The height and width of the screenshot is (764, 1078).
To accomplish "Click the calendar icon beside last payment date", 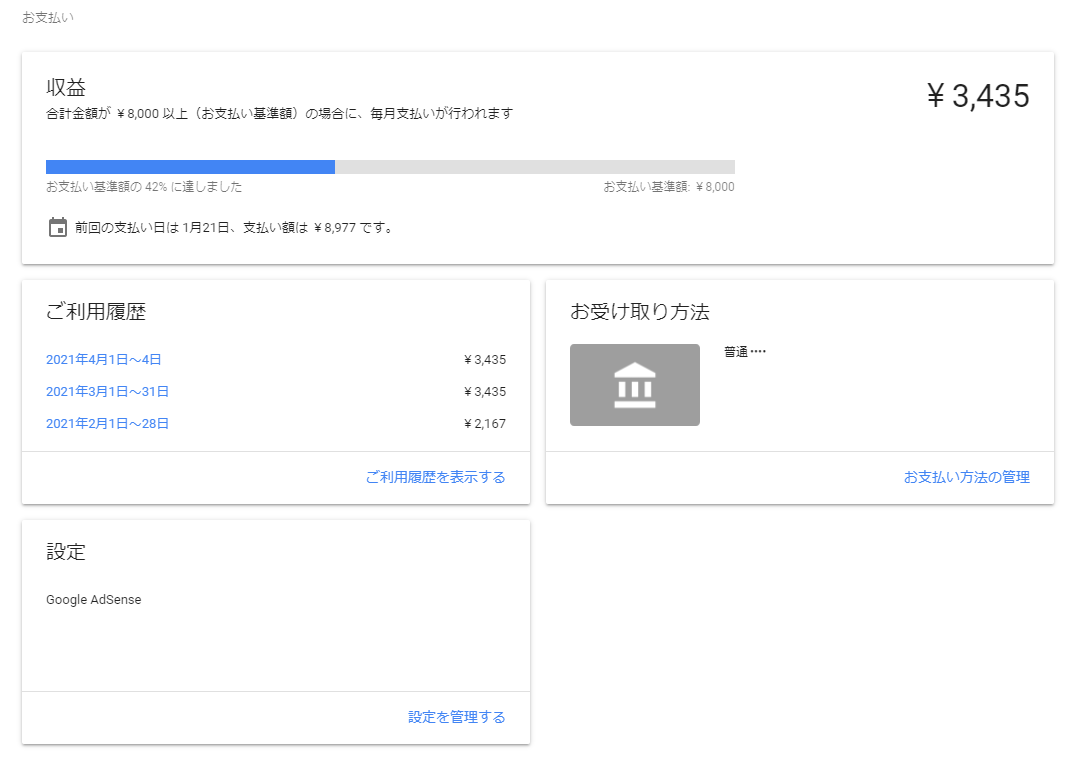I will click(x=58, y=227).
